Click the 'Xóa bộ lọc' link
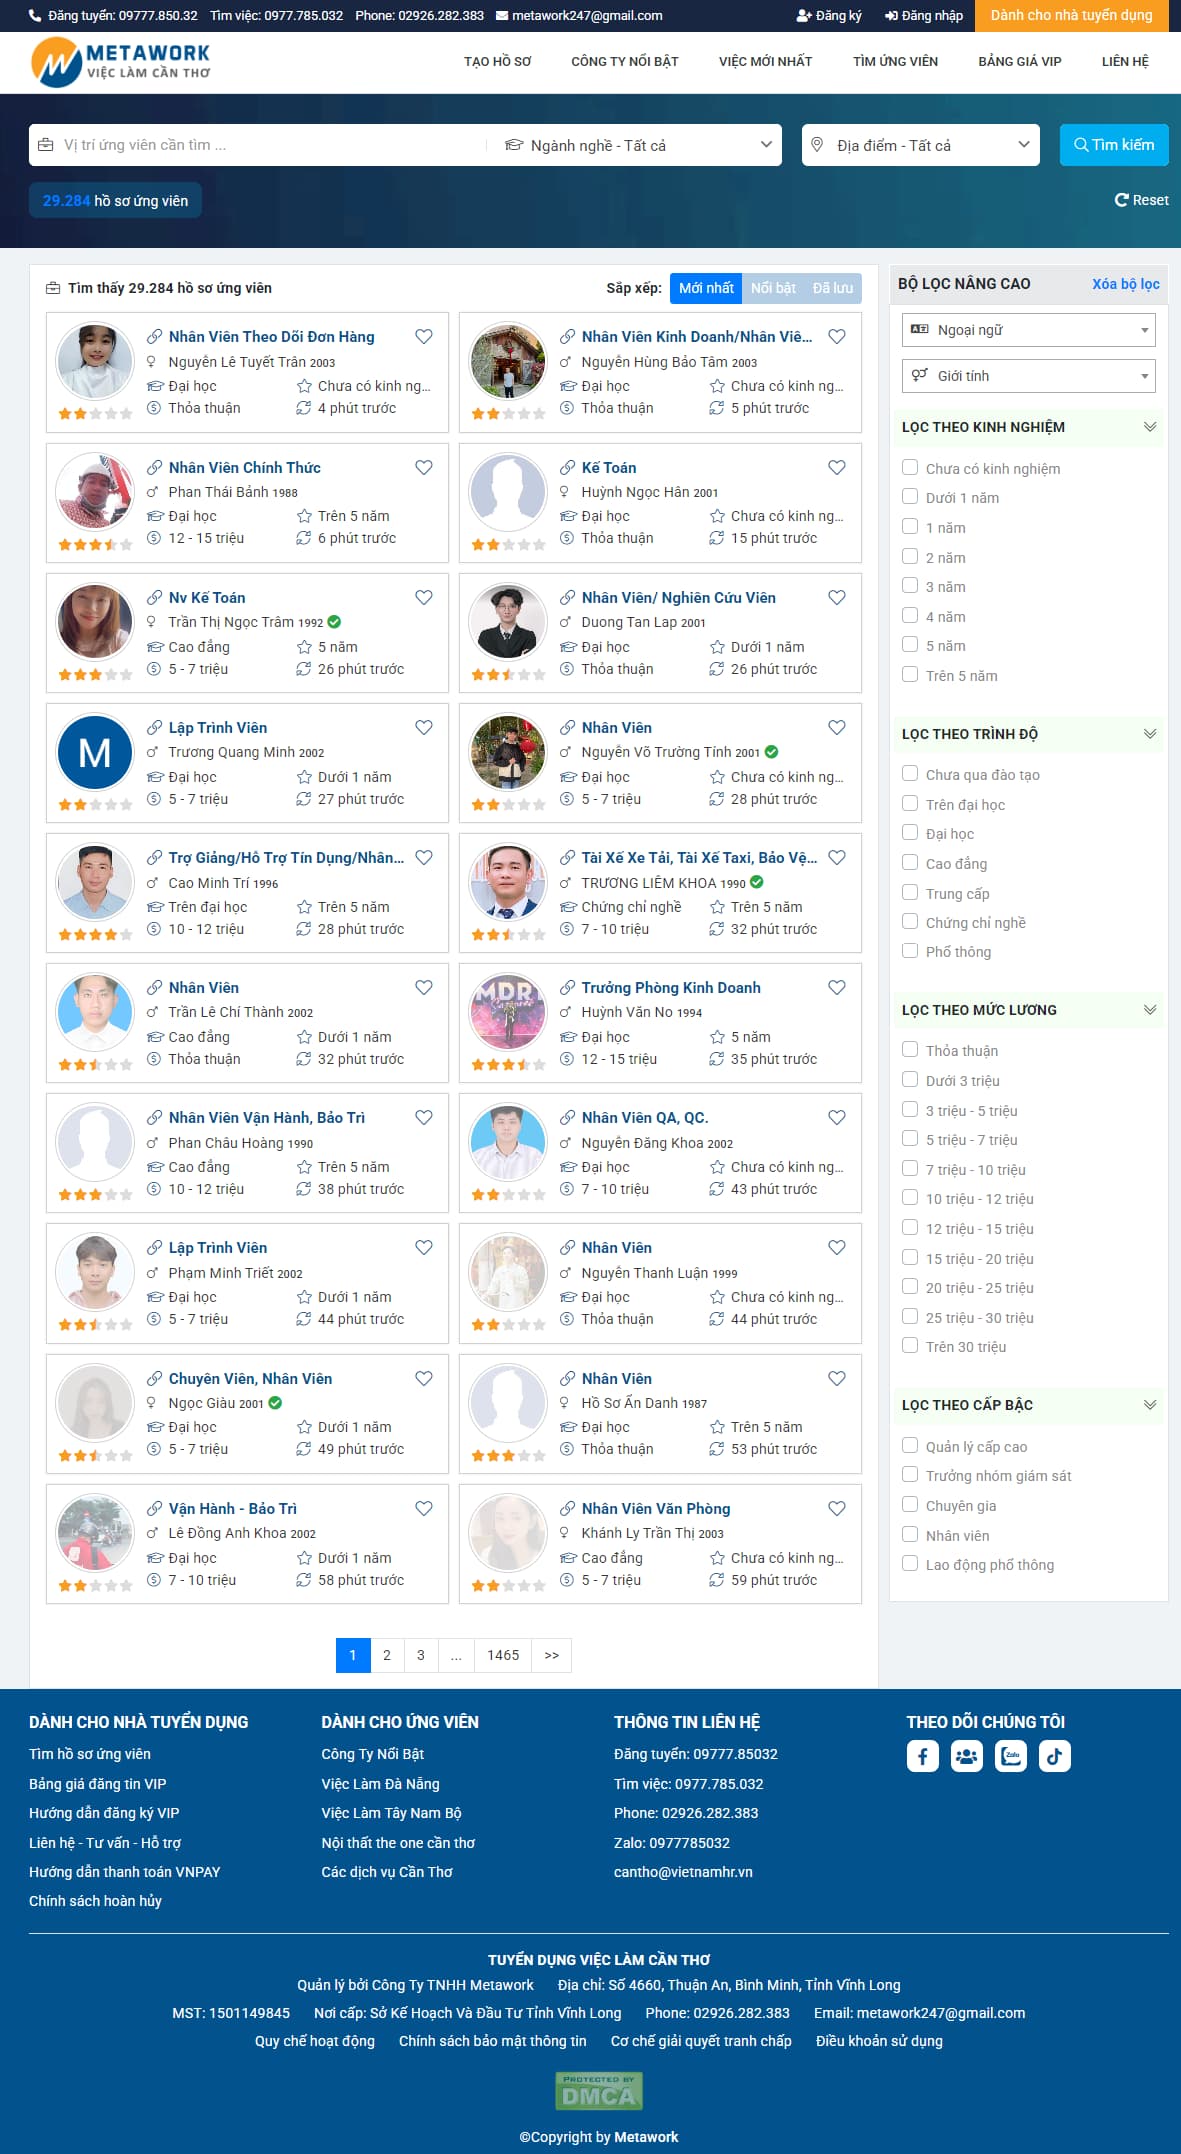The image size is (1181, 2154). pos(1125,284)
